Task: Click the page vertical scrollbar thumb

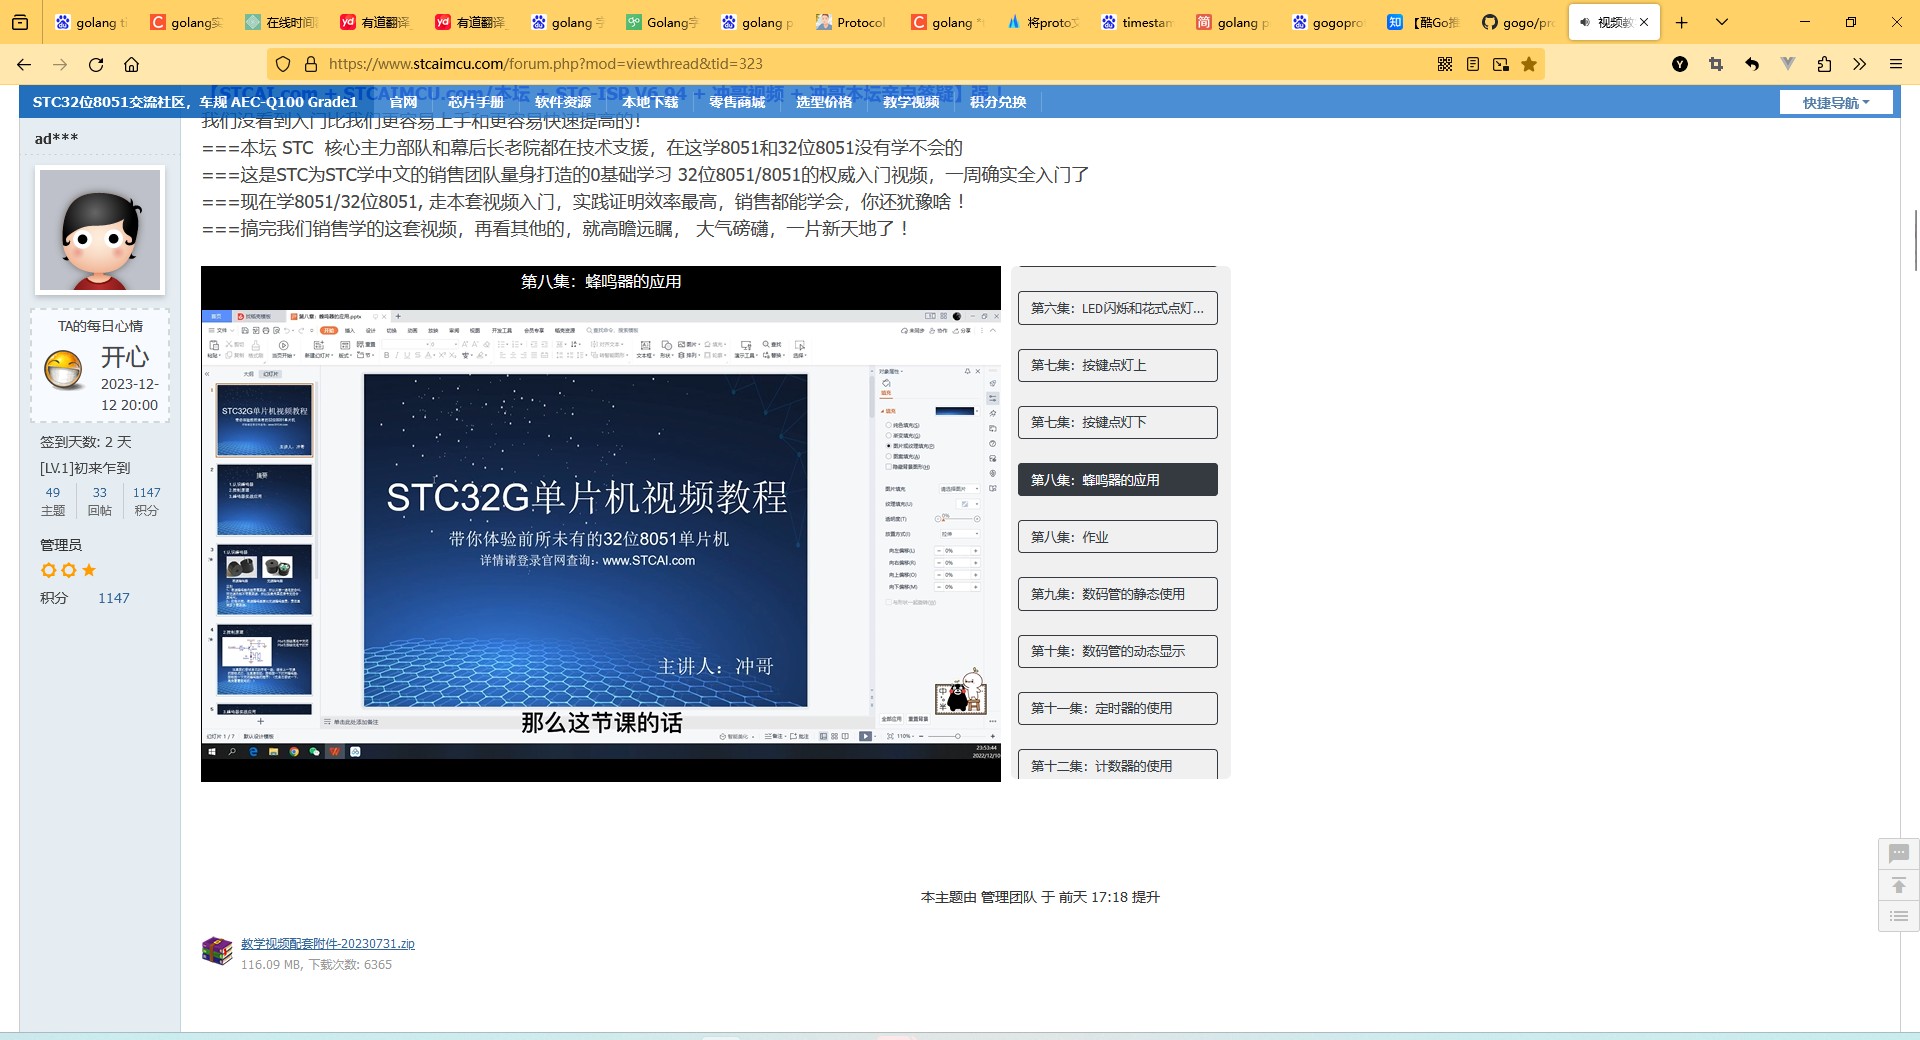Action: (x=1916, y=240)
